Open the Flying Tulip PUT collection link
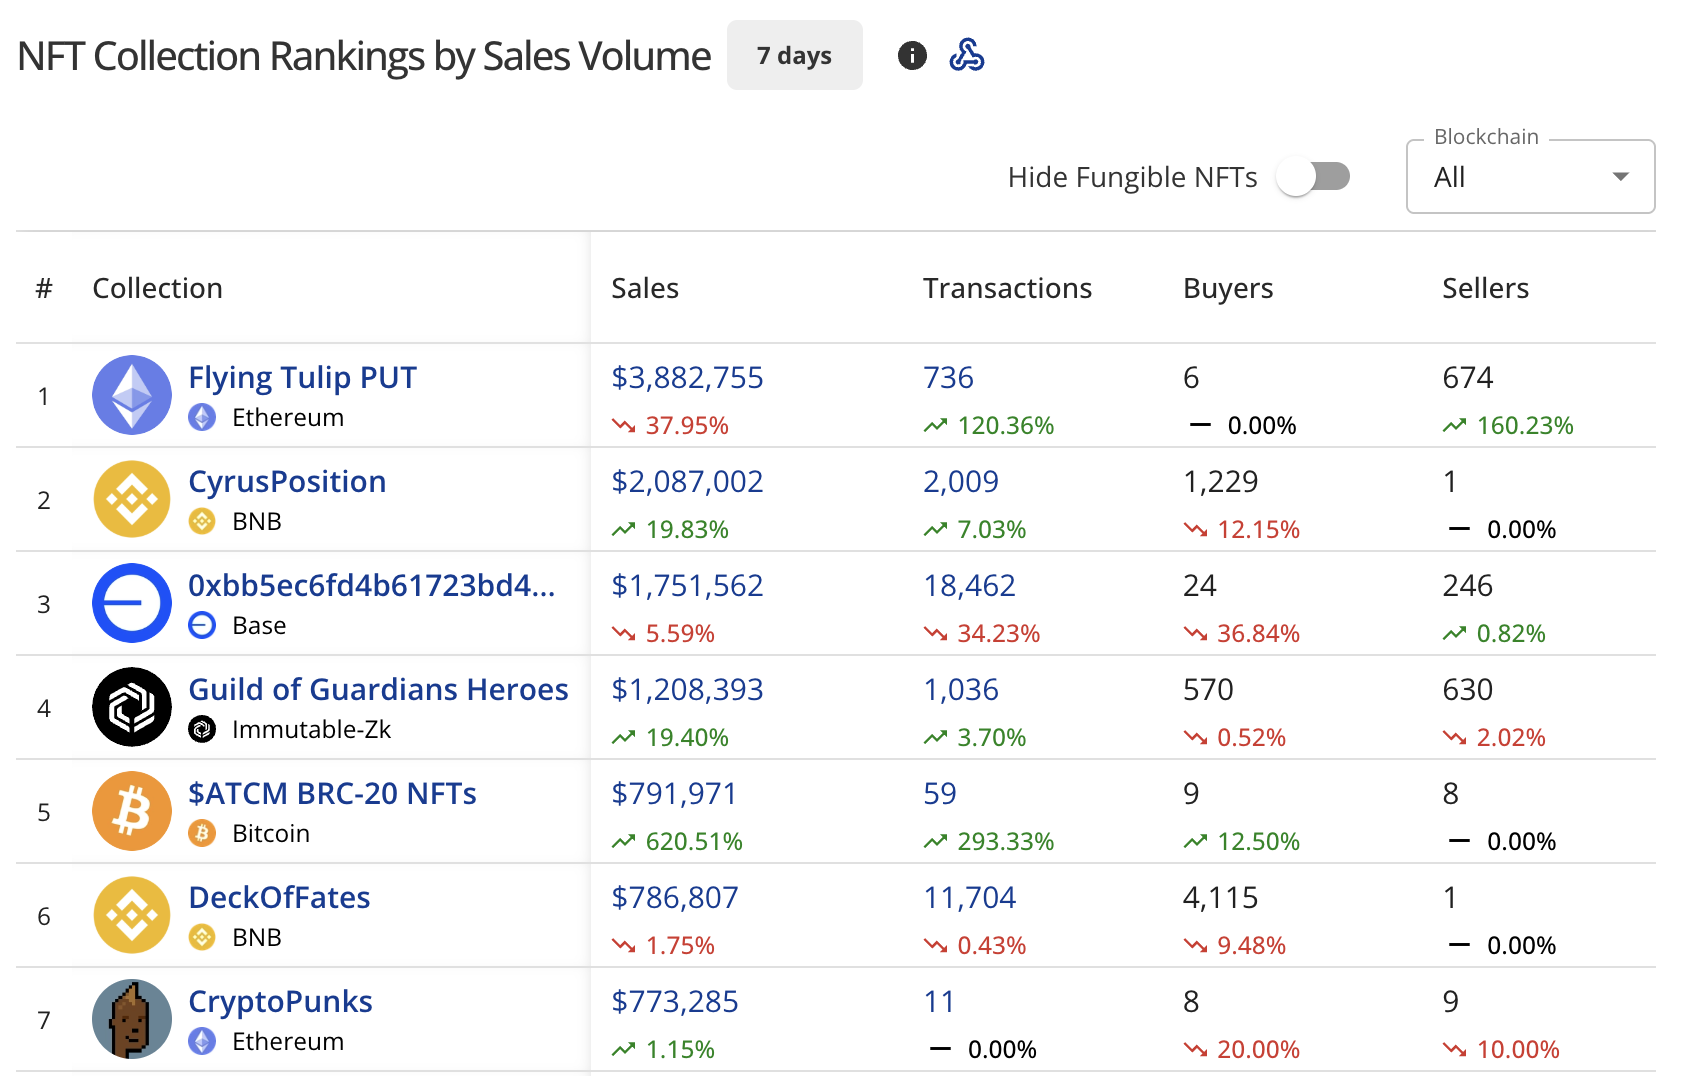This screenshot has width=1688, height=1076. [302, 378]
